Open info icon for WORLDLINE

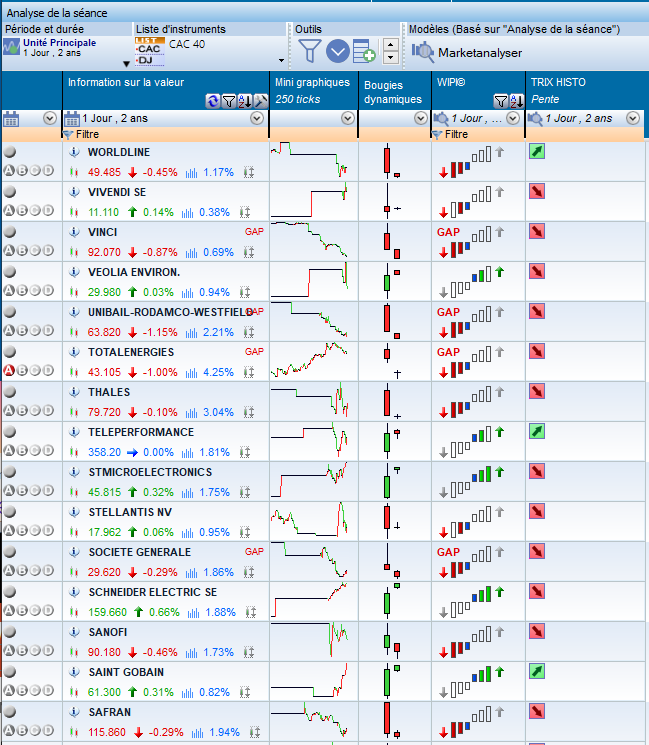click(x=74, y=152)
